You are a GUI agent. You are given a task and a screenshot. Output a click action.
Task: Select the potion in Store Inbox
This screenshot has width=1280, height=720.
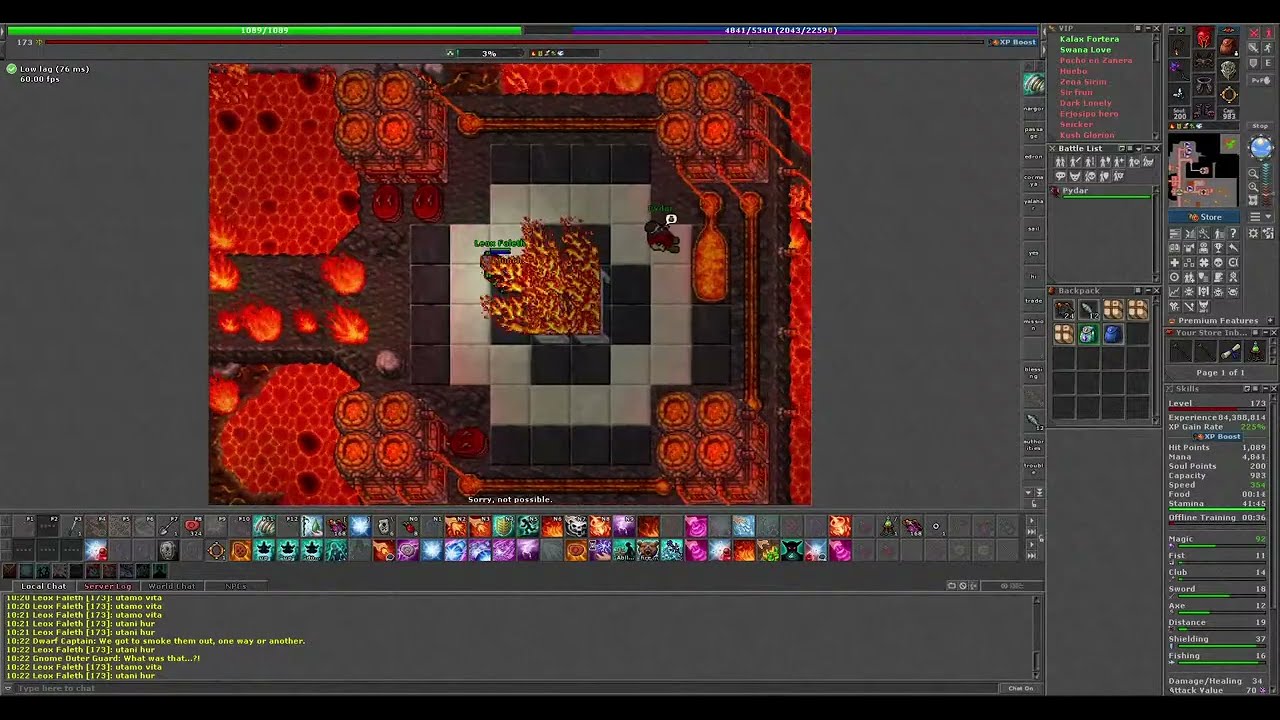tap(1256, 350)
